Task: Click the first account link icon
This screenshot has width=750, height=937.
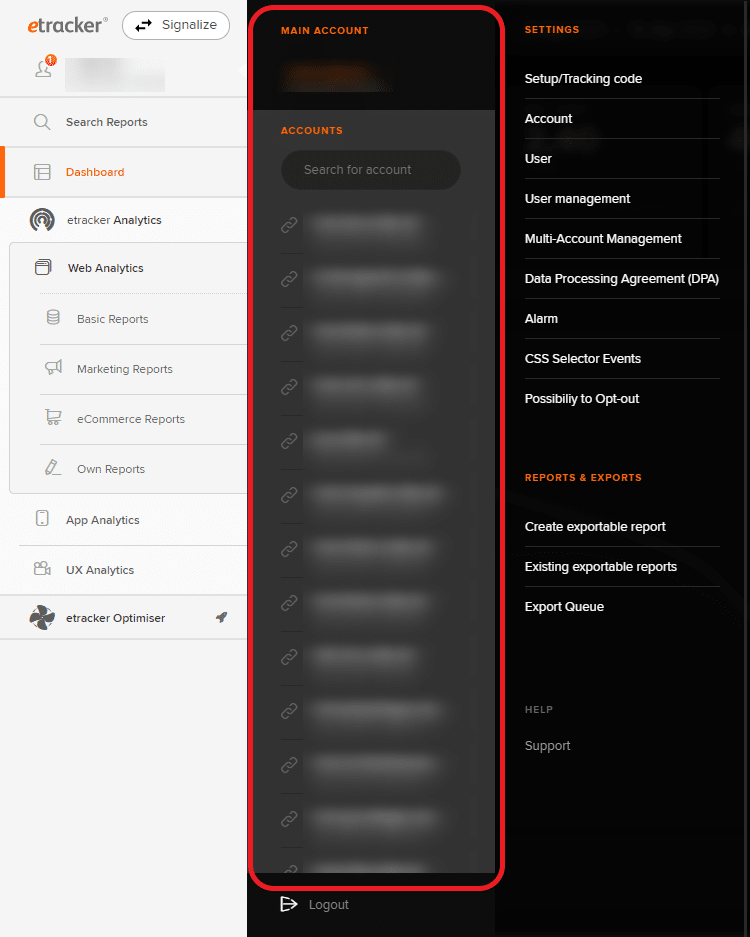Action: [289, 225]
